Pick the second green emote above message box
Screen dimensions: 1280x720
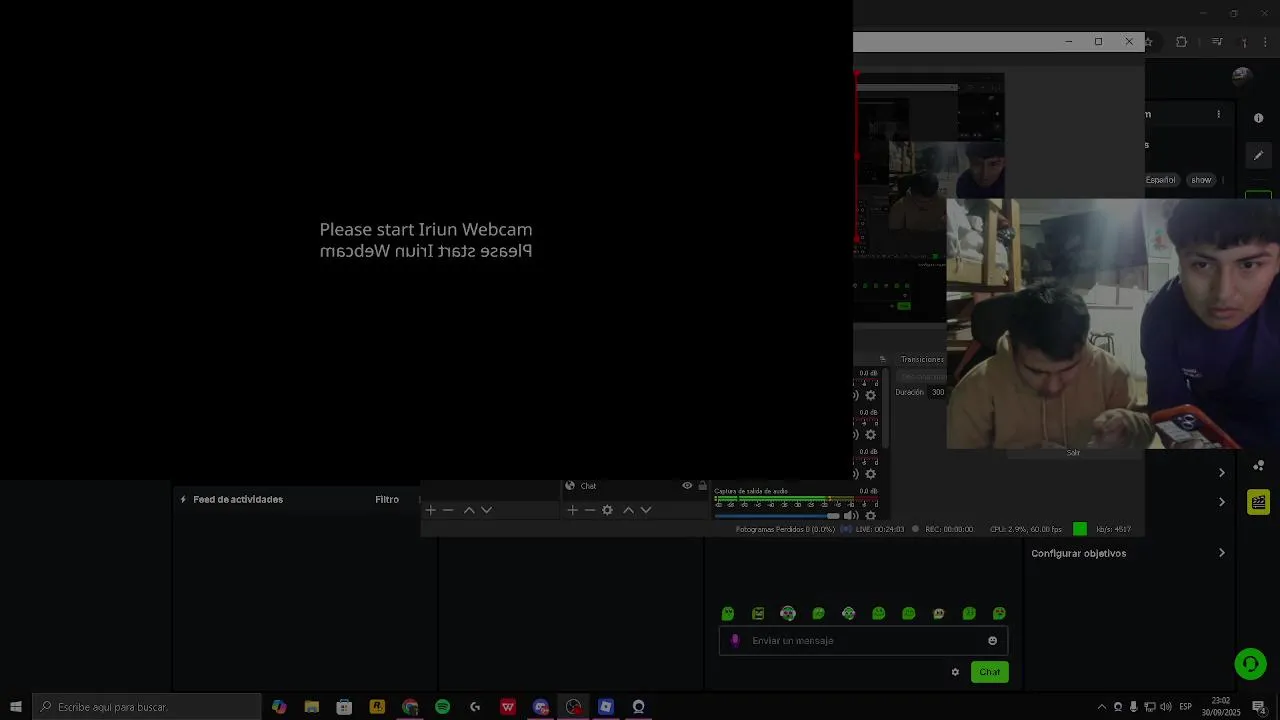tap(758, 614)
